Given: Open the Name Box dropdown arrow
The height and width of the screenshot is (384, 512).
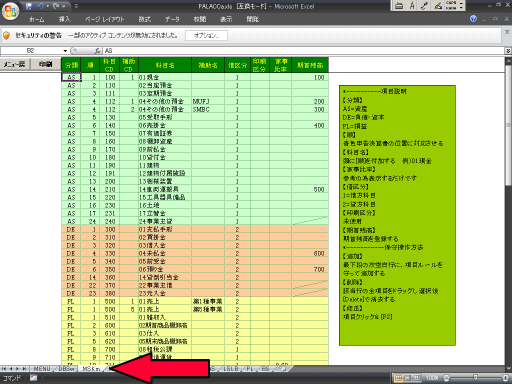Looking at the screenshot, I should pyautogui.click(x=65, y=51).
